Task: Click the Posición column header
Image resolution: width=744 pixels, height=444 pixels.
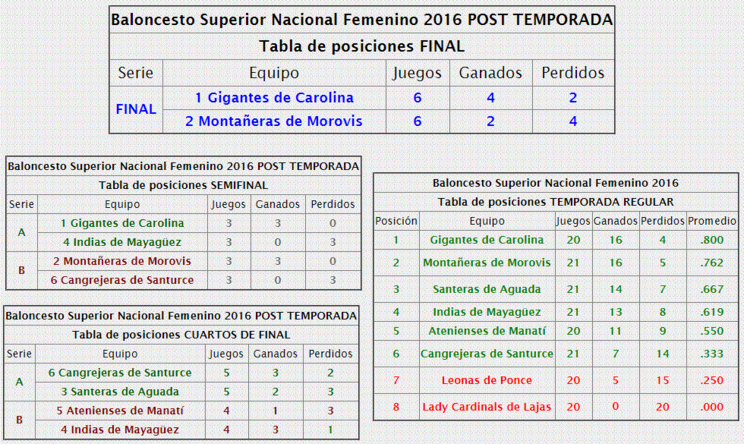Action: point(396,221)
